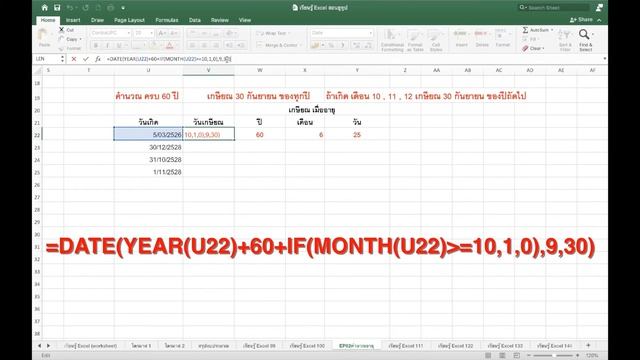Click the Redo arrow in the title bar
Screen dimensions: 640x360
click(x=85, y=8)
